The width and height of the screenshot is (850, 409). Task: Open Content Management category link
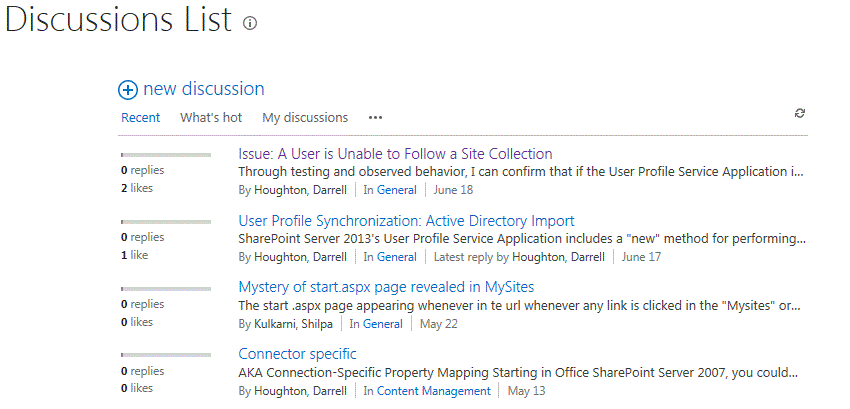[x=434, y=391]
